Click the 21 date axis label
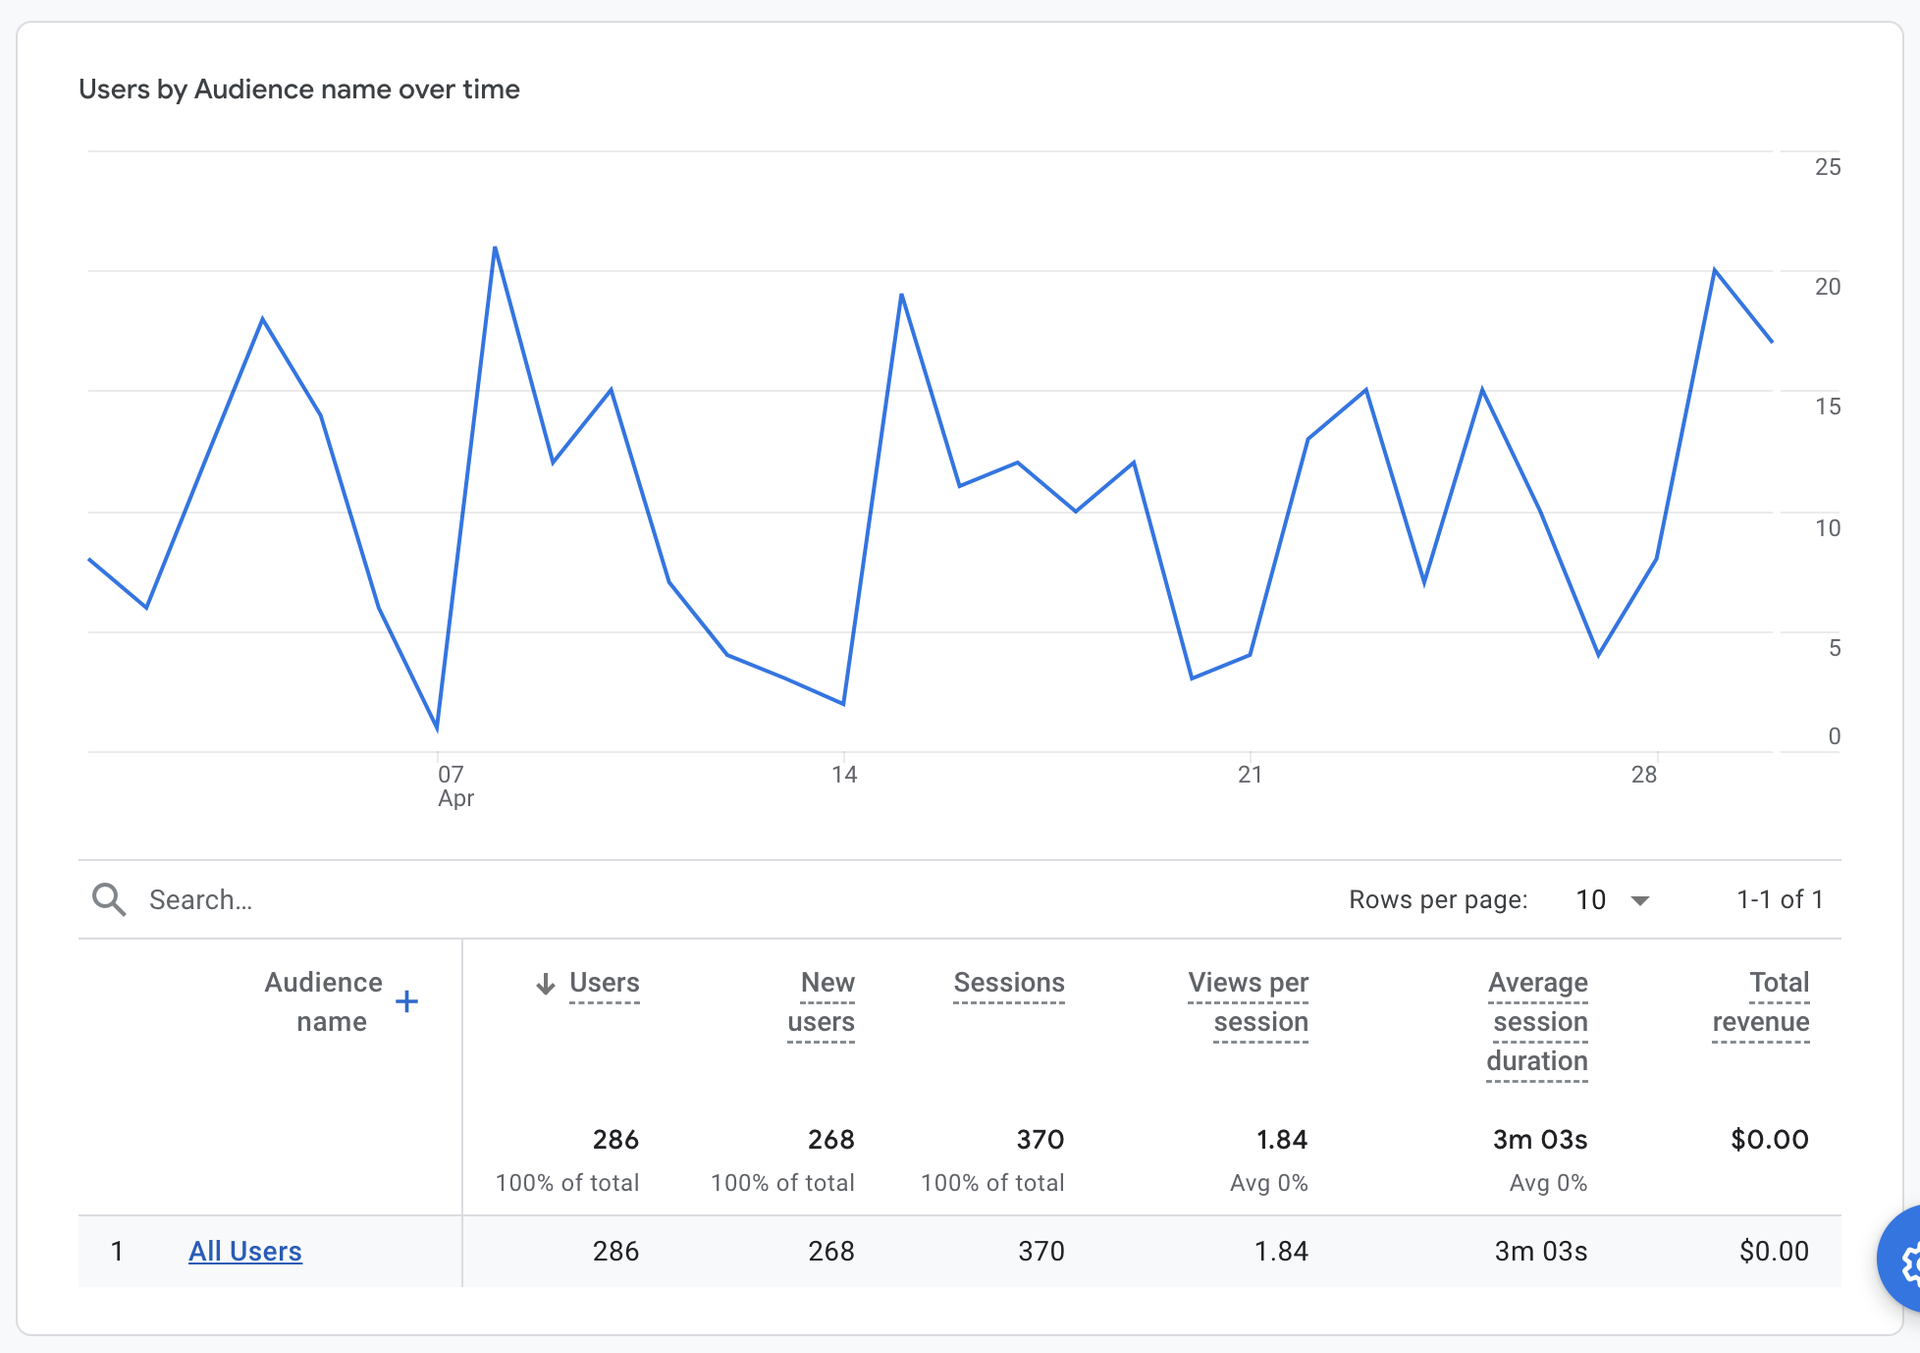This screenshot has height=1353, width=1920. tap(1250, 774)
